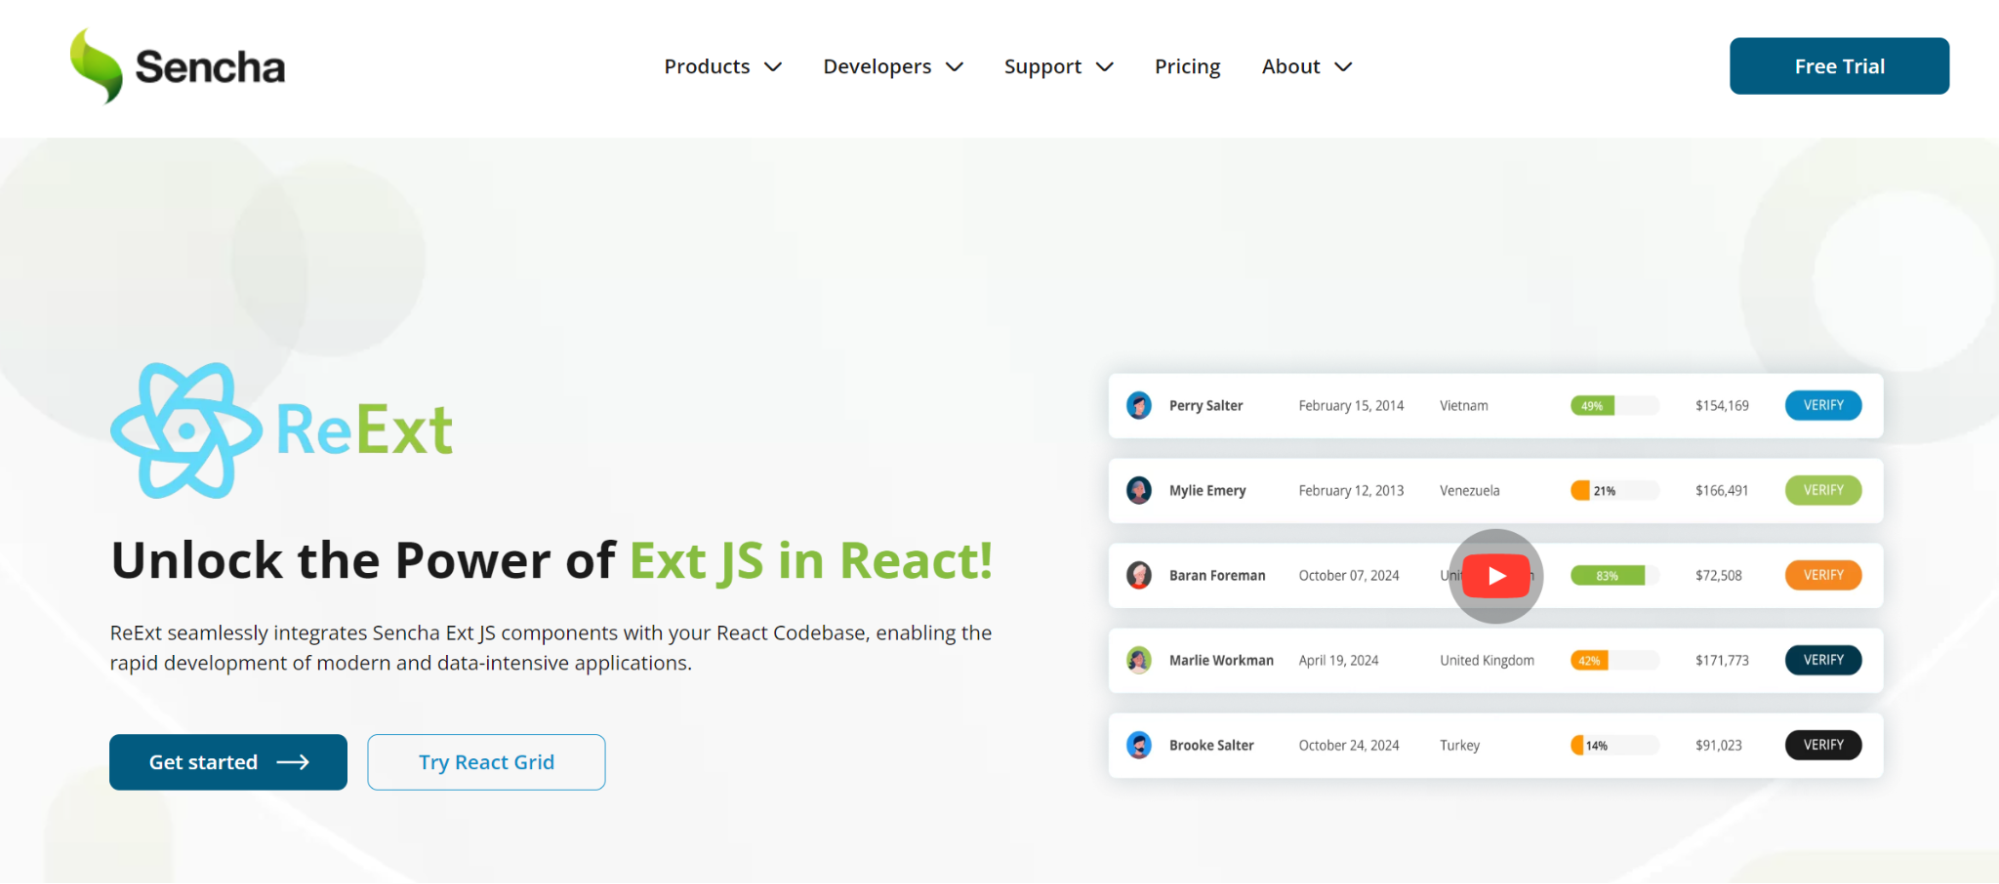Click VERIFY for Brooke Salter

coord(1823,746)
